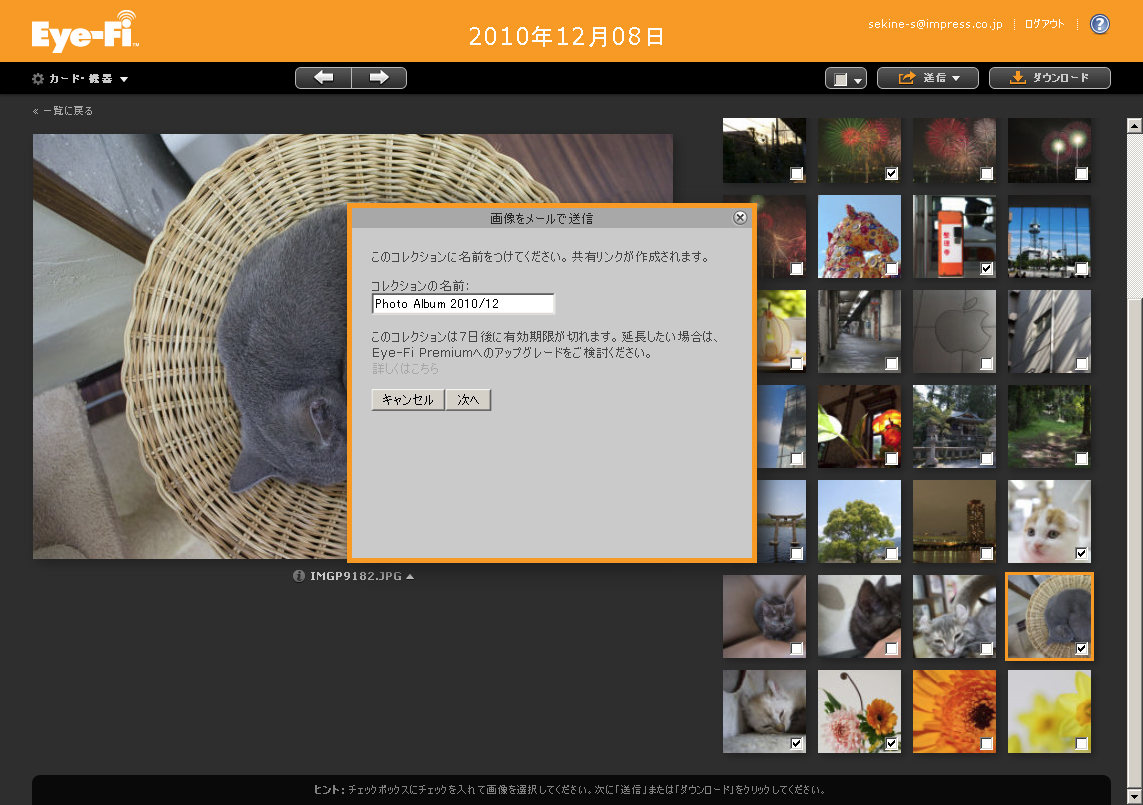Image resolution: width=1143 pixels, height=805 pixels.
Task: Click the gear icon next to カード・機器
Action: click(38, 77)
